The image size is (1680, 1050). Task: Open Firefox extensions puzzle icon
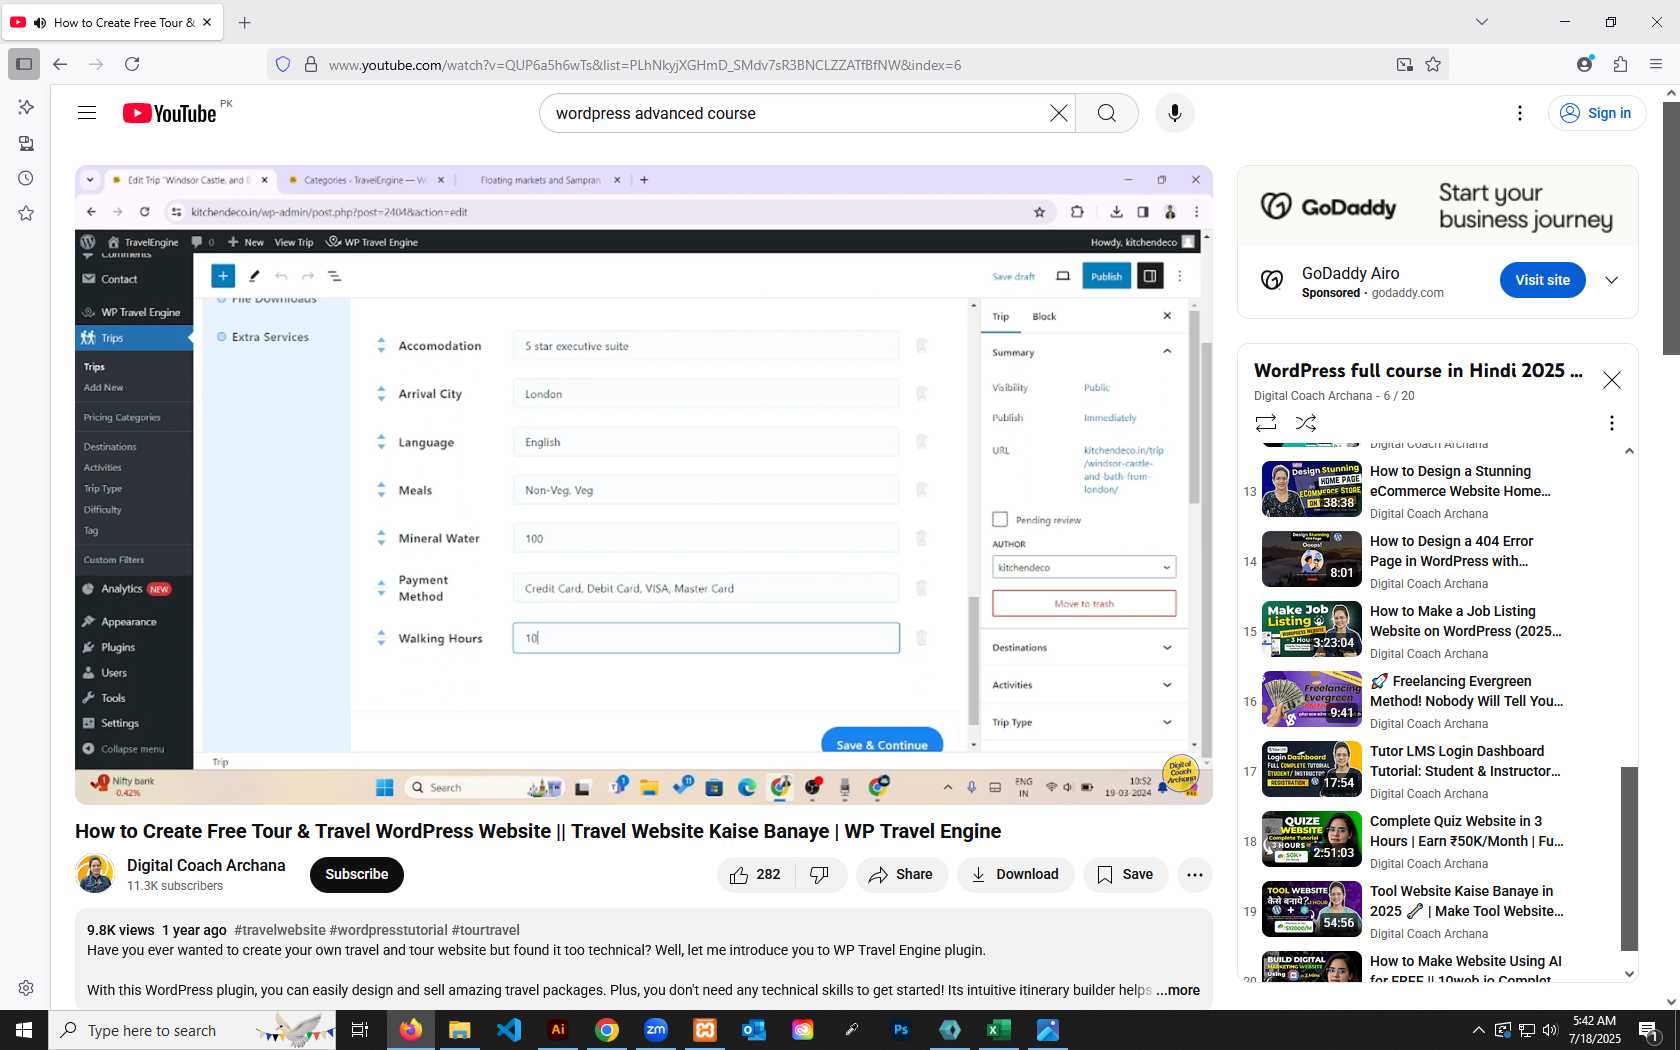[1620, 64]
